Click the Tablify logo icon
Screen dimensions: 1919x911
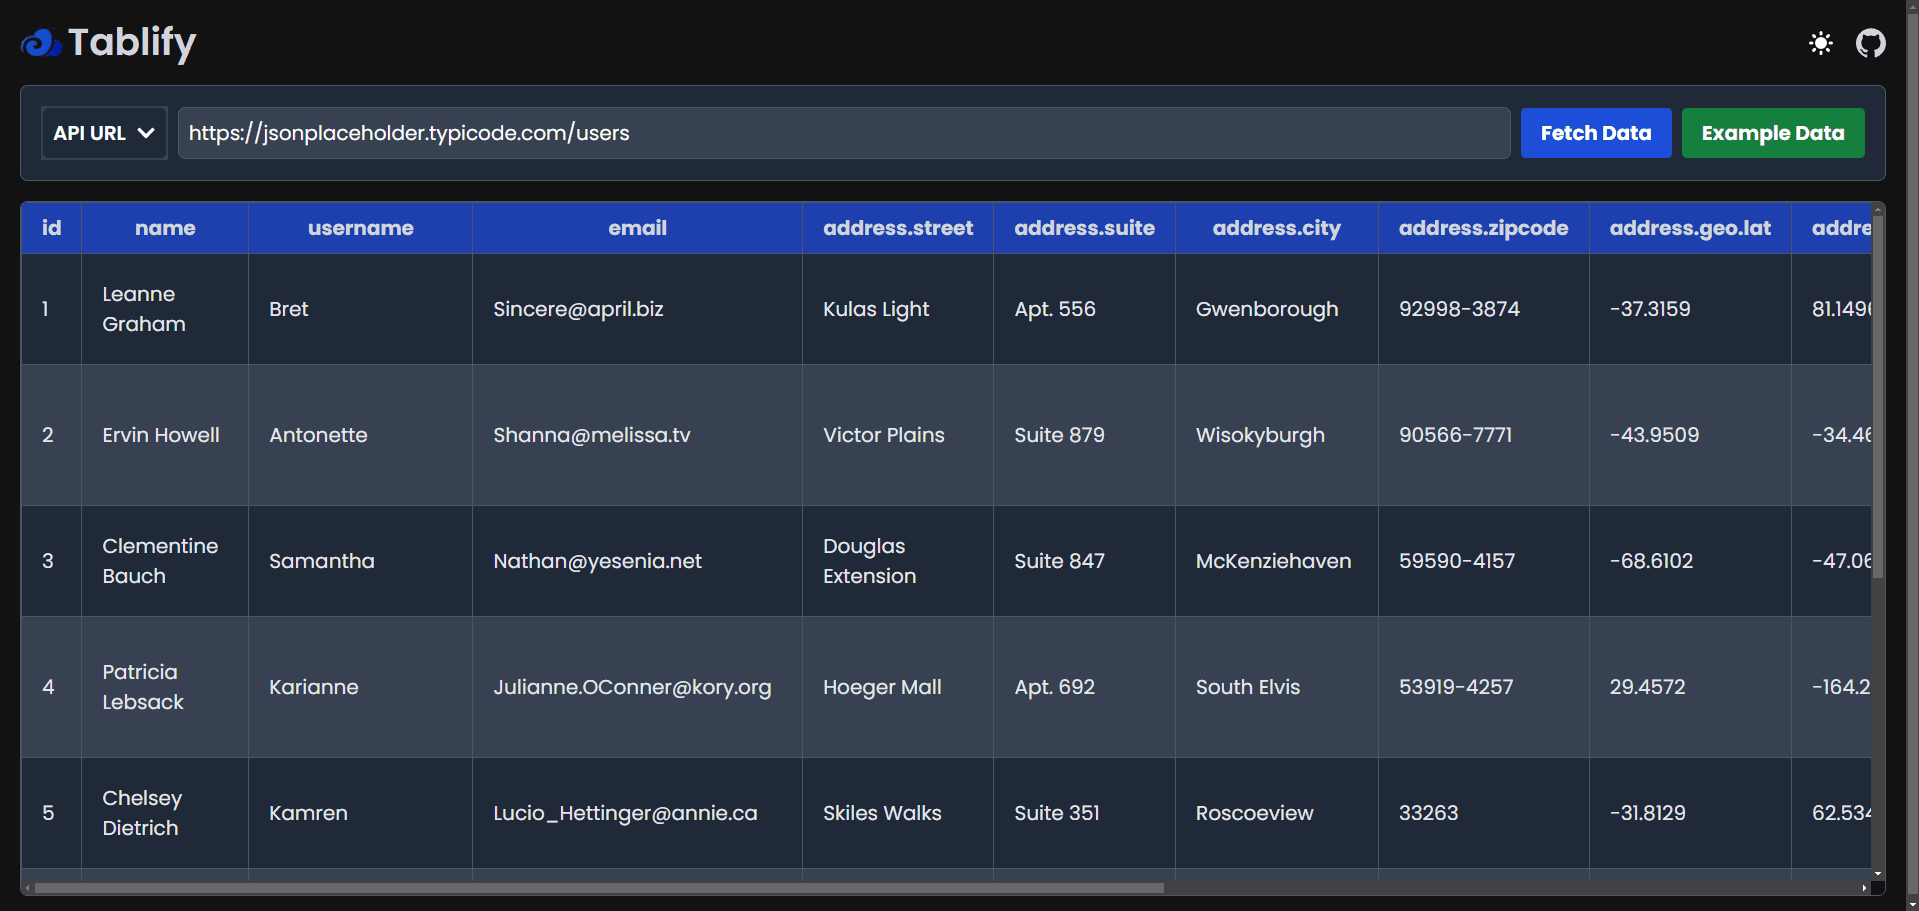click(41, 43)
